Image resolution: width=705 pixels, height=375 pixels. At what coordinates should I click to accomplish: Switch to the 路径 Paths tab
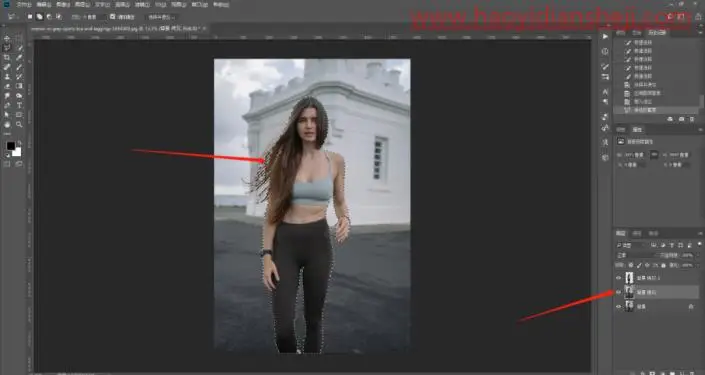coord(653,233)
